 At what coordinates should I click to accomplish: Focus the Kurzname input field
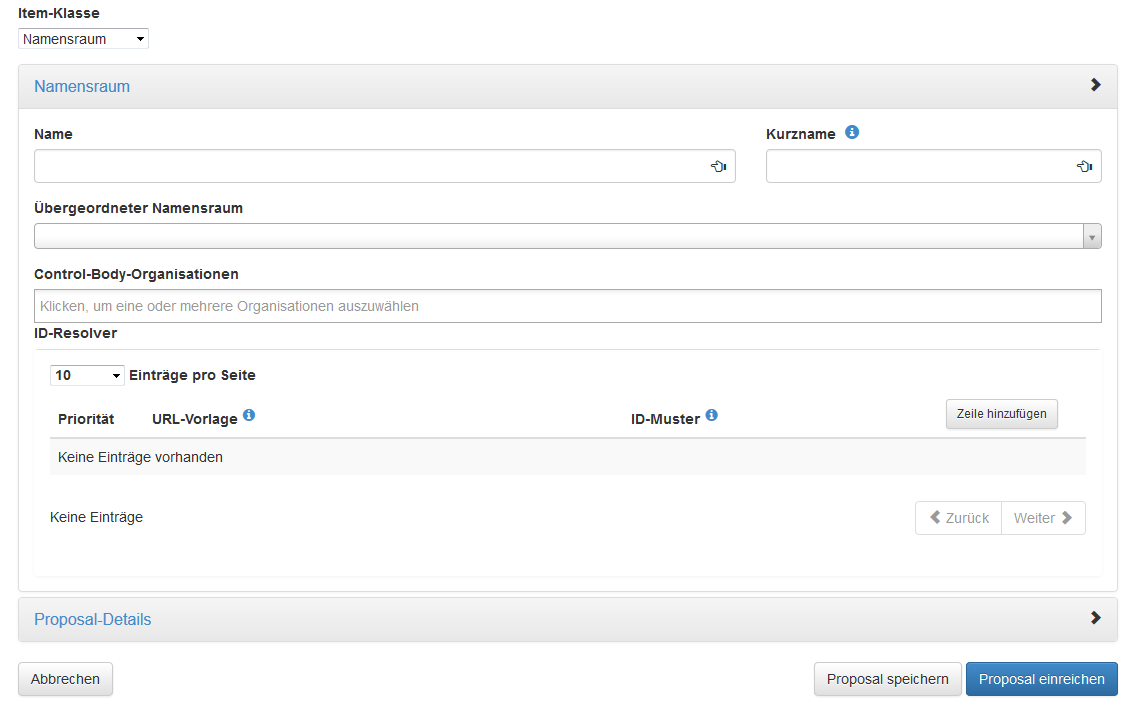[x=933, y=166]
